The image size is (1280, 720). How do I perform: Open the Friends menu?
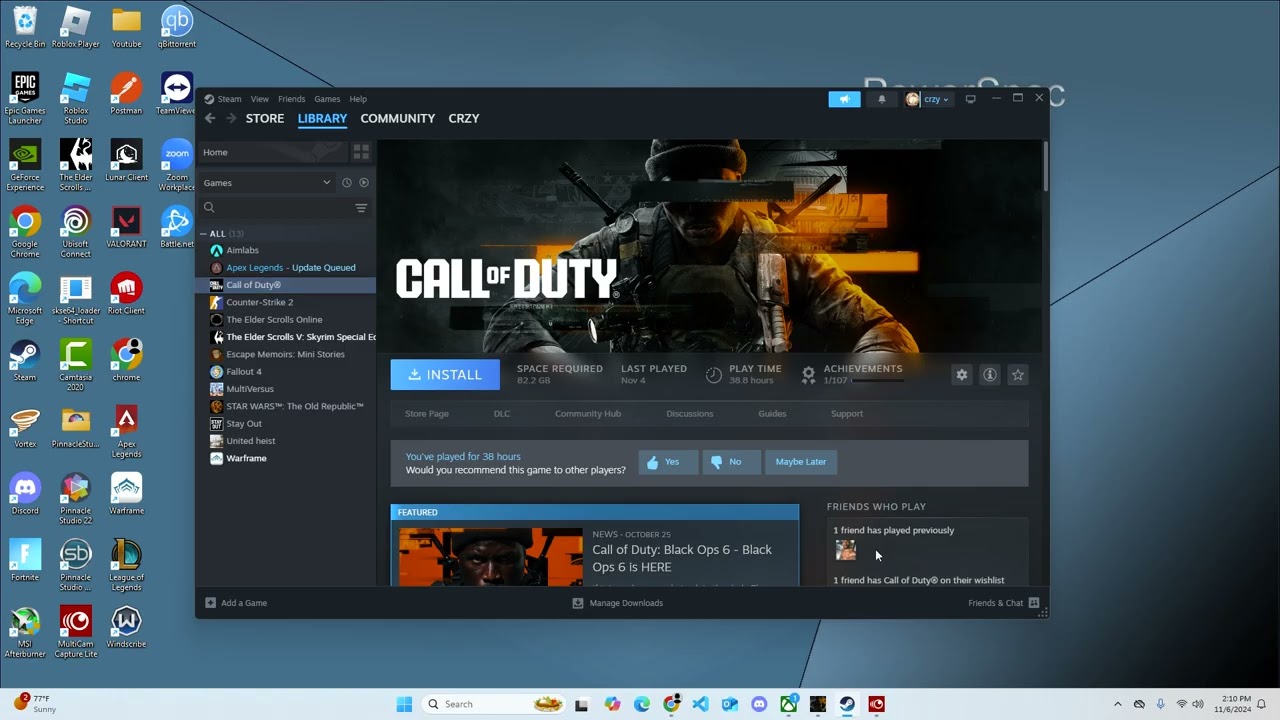click(292, 99)
